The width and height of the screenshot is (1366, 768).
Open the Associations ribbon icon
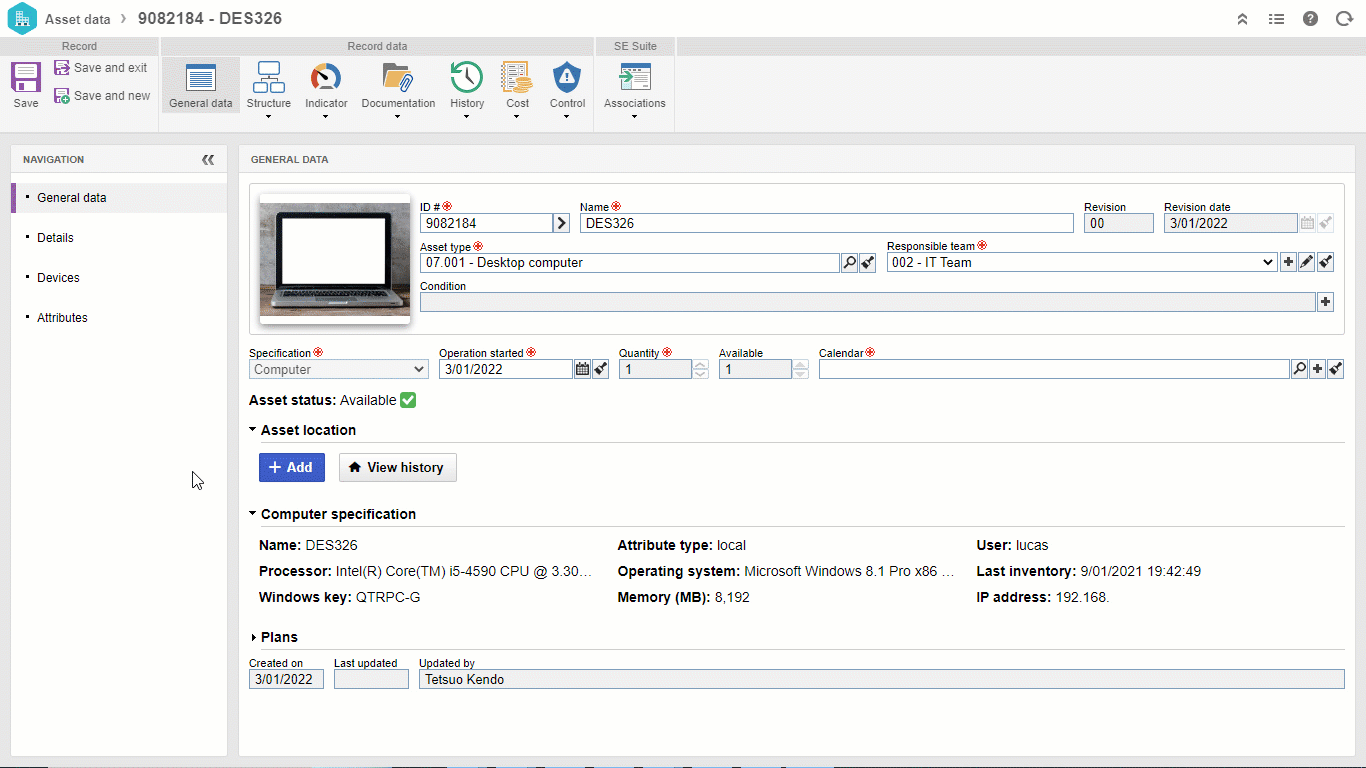pos(634,78)
